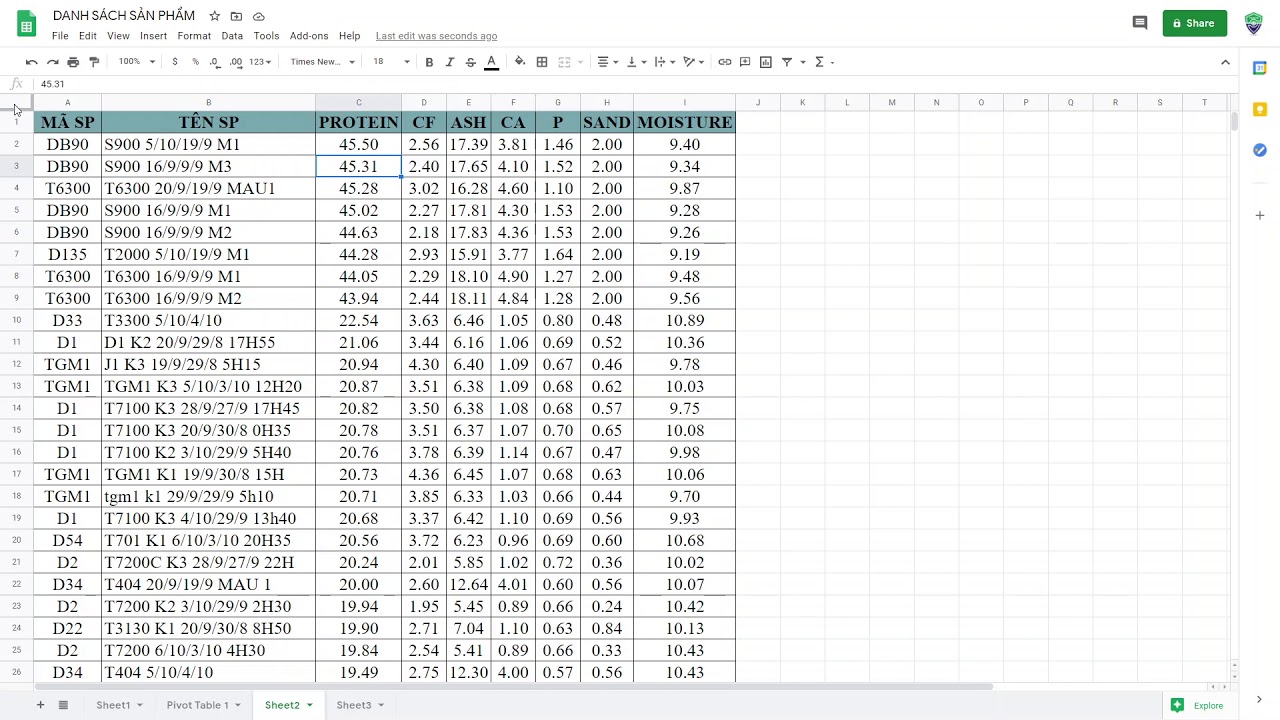Open the Insert menu
The width and height of the screenshot is (1280, 720).
point(153,36)
